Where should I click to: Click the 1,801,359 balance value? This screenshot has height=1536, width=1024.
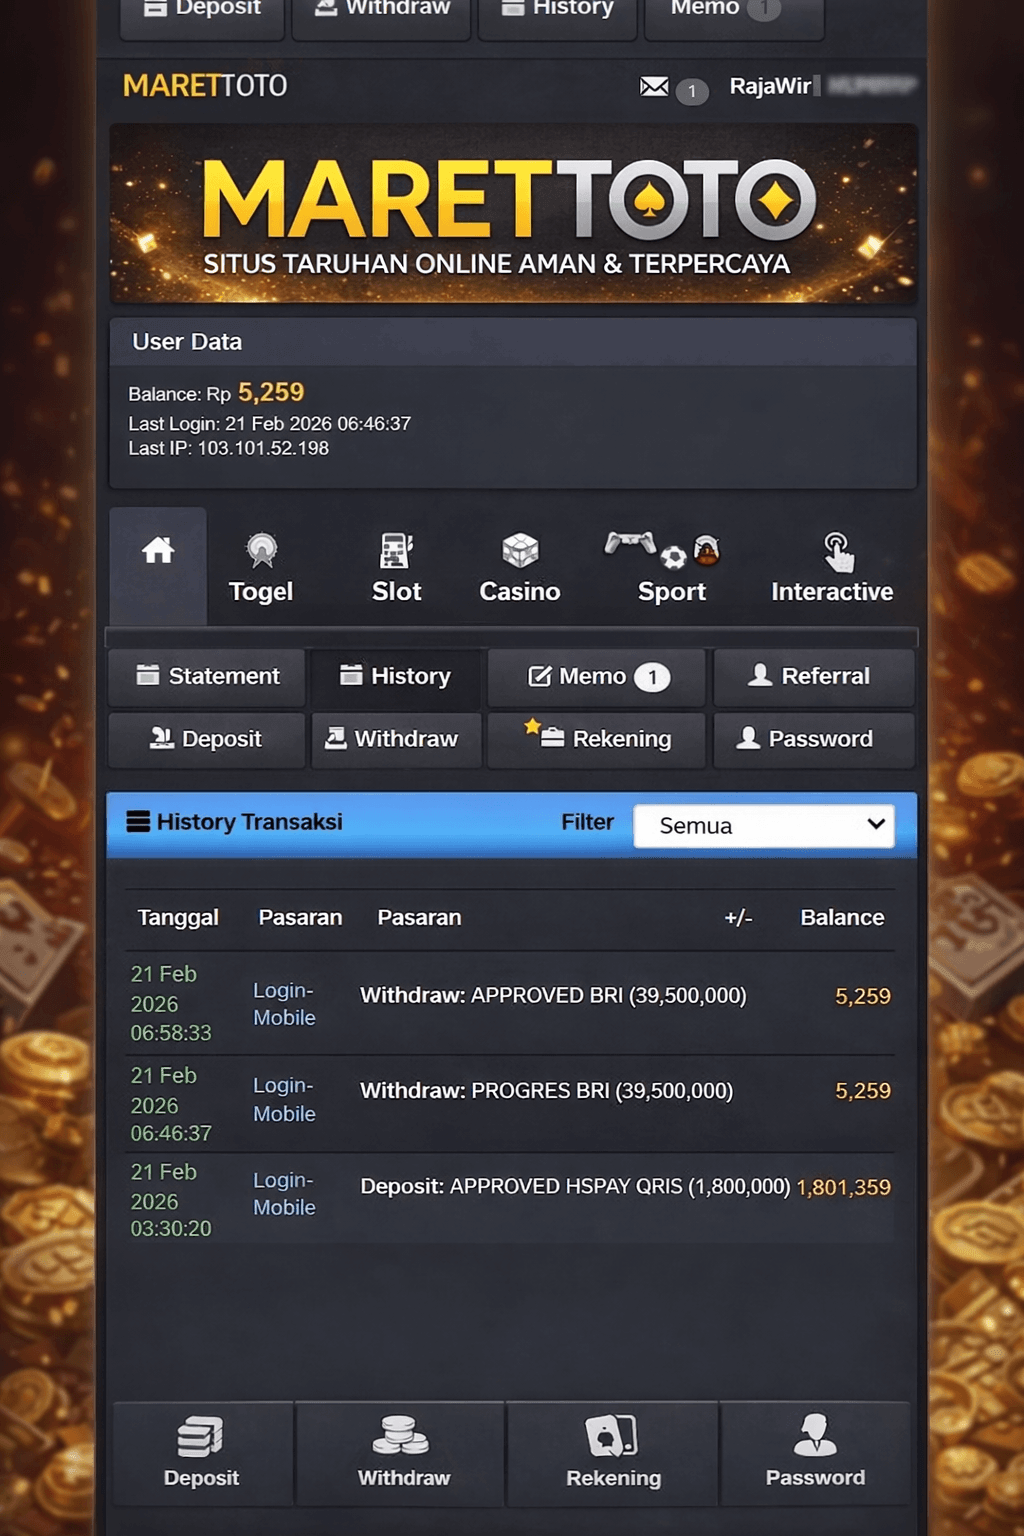point(843,1187)
